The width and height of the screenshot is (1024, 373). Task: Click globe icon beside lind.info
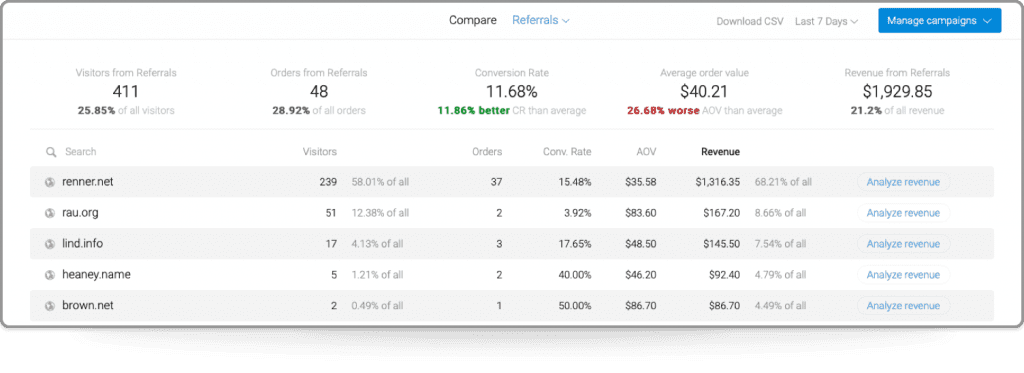(x=50, y=244)
